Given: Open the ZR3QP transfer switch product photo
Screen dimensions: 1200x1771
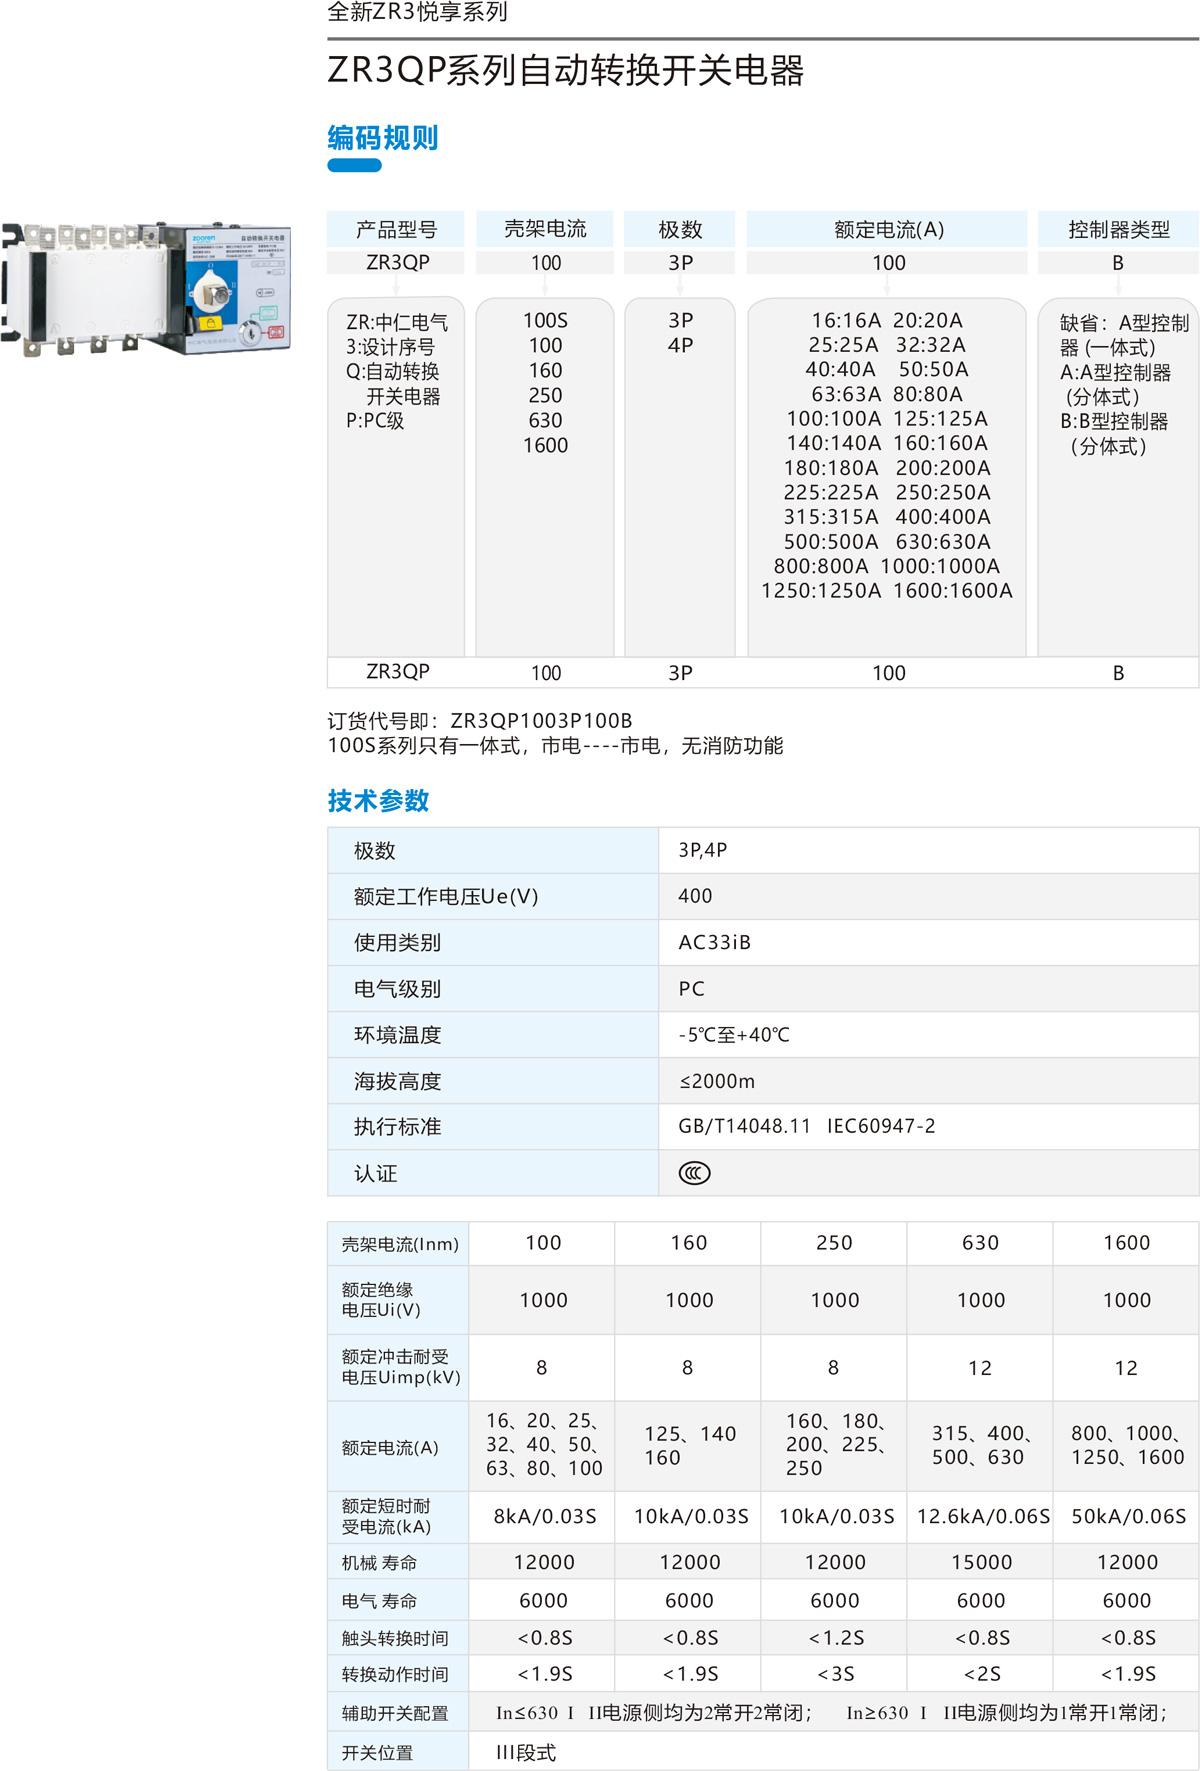Looking at the screenshot, I should tap(147, 288).
